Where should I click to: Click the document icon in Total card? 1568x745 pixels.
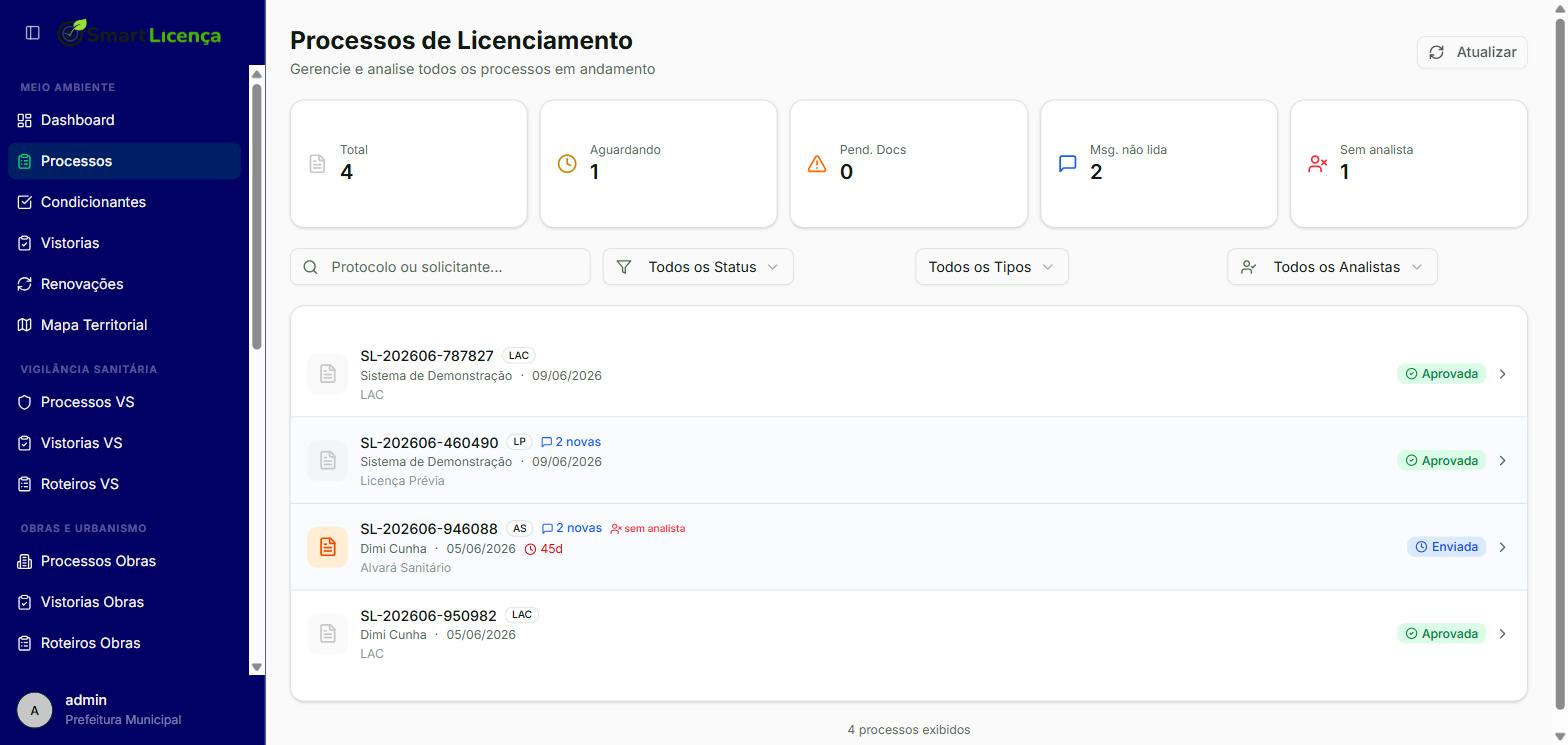pyautogui.click(x=317, y=163)
